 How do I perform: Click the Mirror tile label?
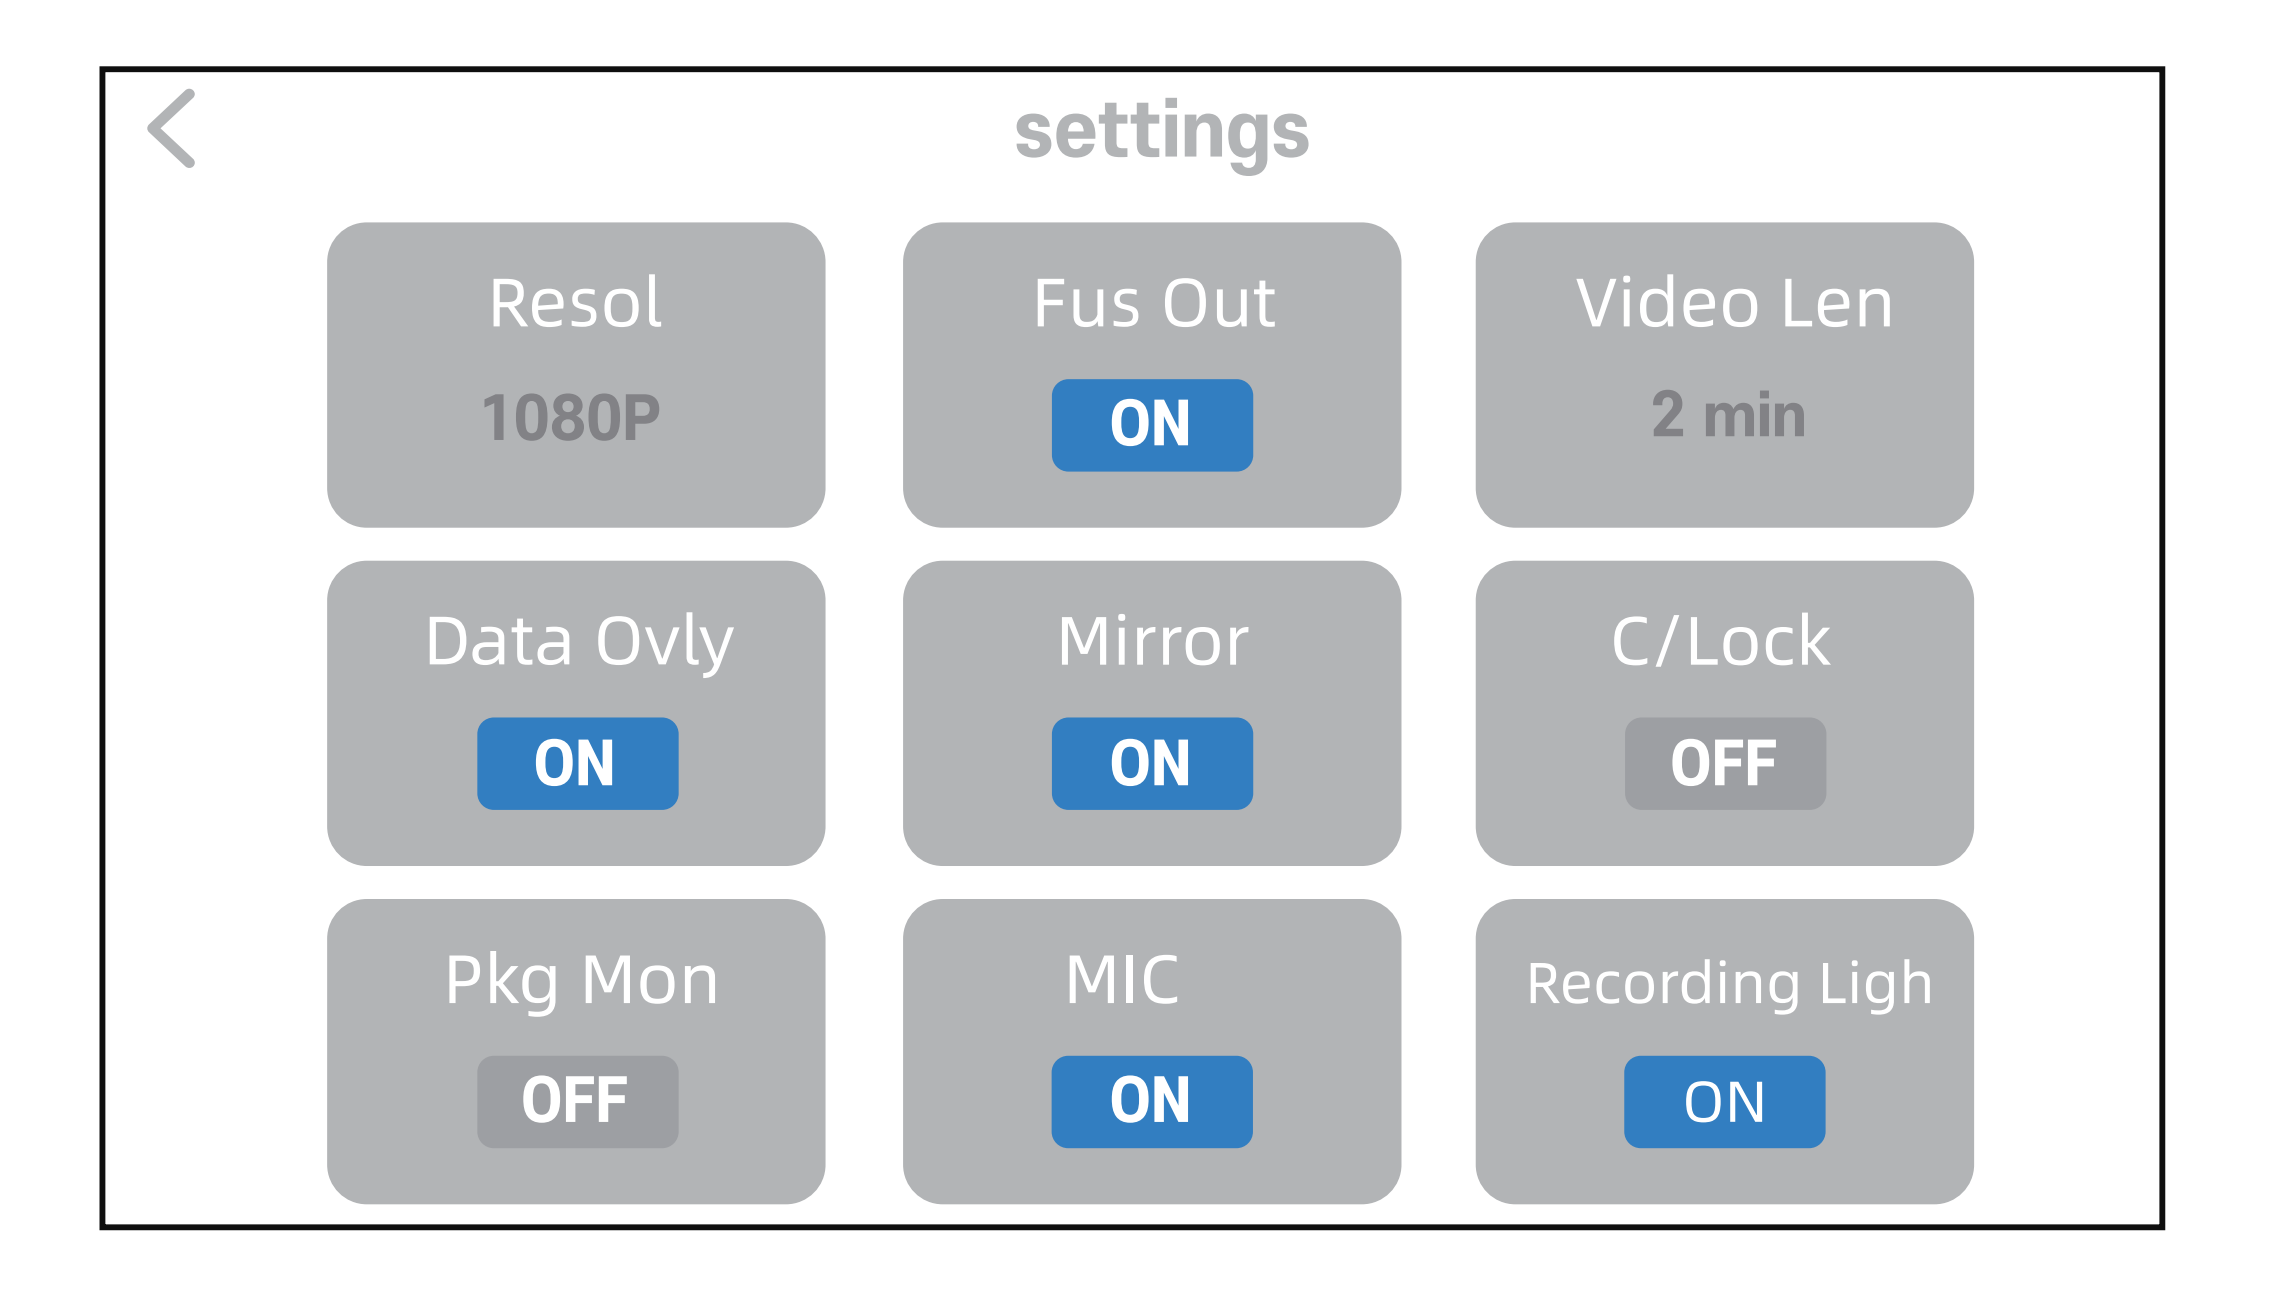[x=1153, y=642]
